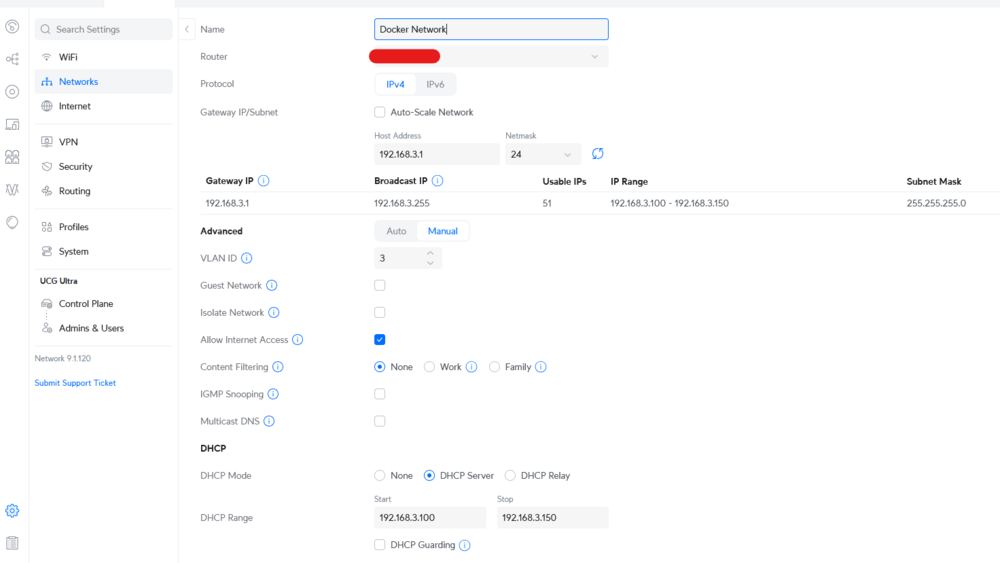The width and height of the screenshot is (1000, 563).
Task: Click the DHCP Range Start field
Action: pyautogui.click(x=430, y=518)
